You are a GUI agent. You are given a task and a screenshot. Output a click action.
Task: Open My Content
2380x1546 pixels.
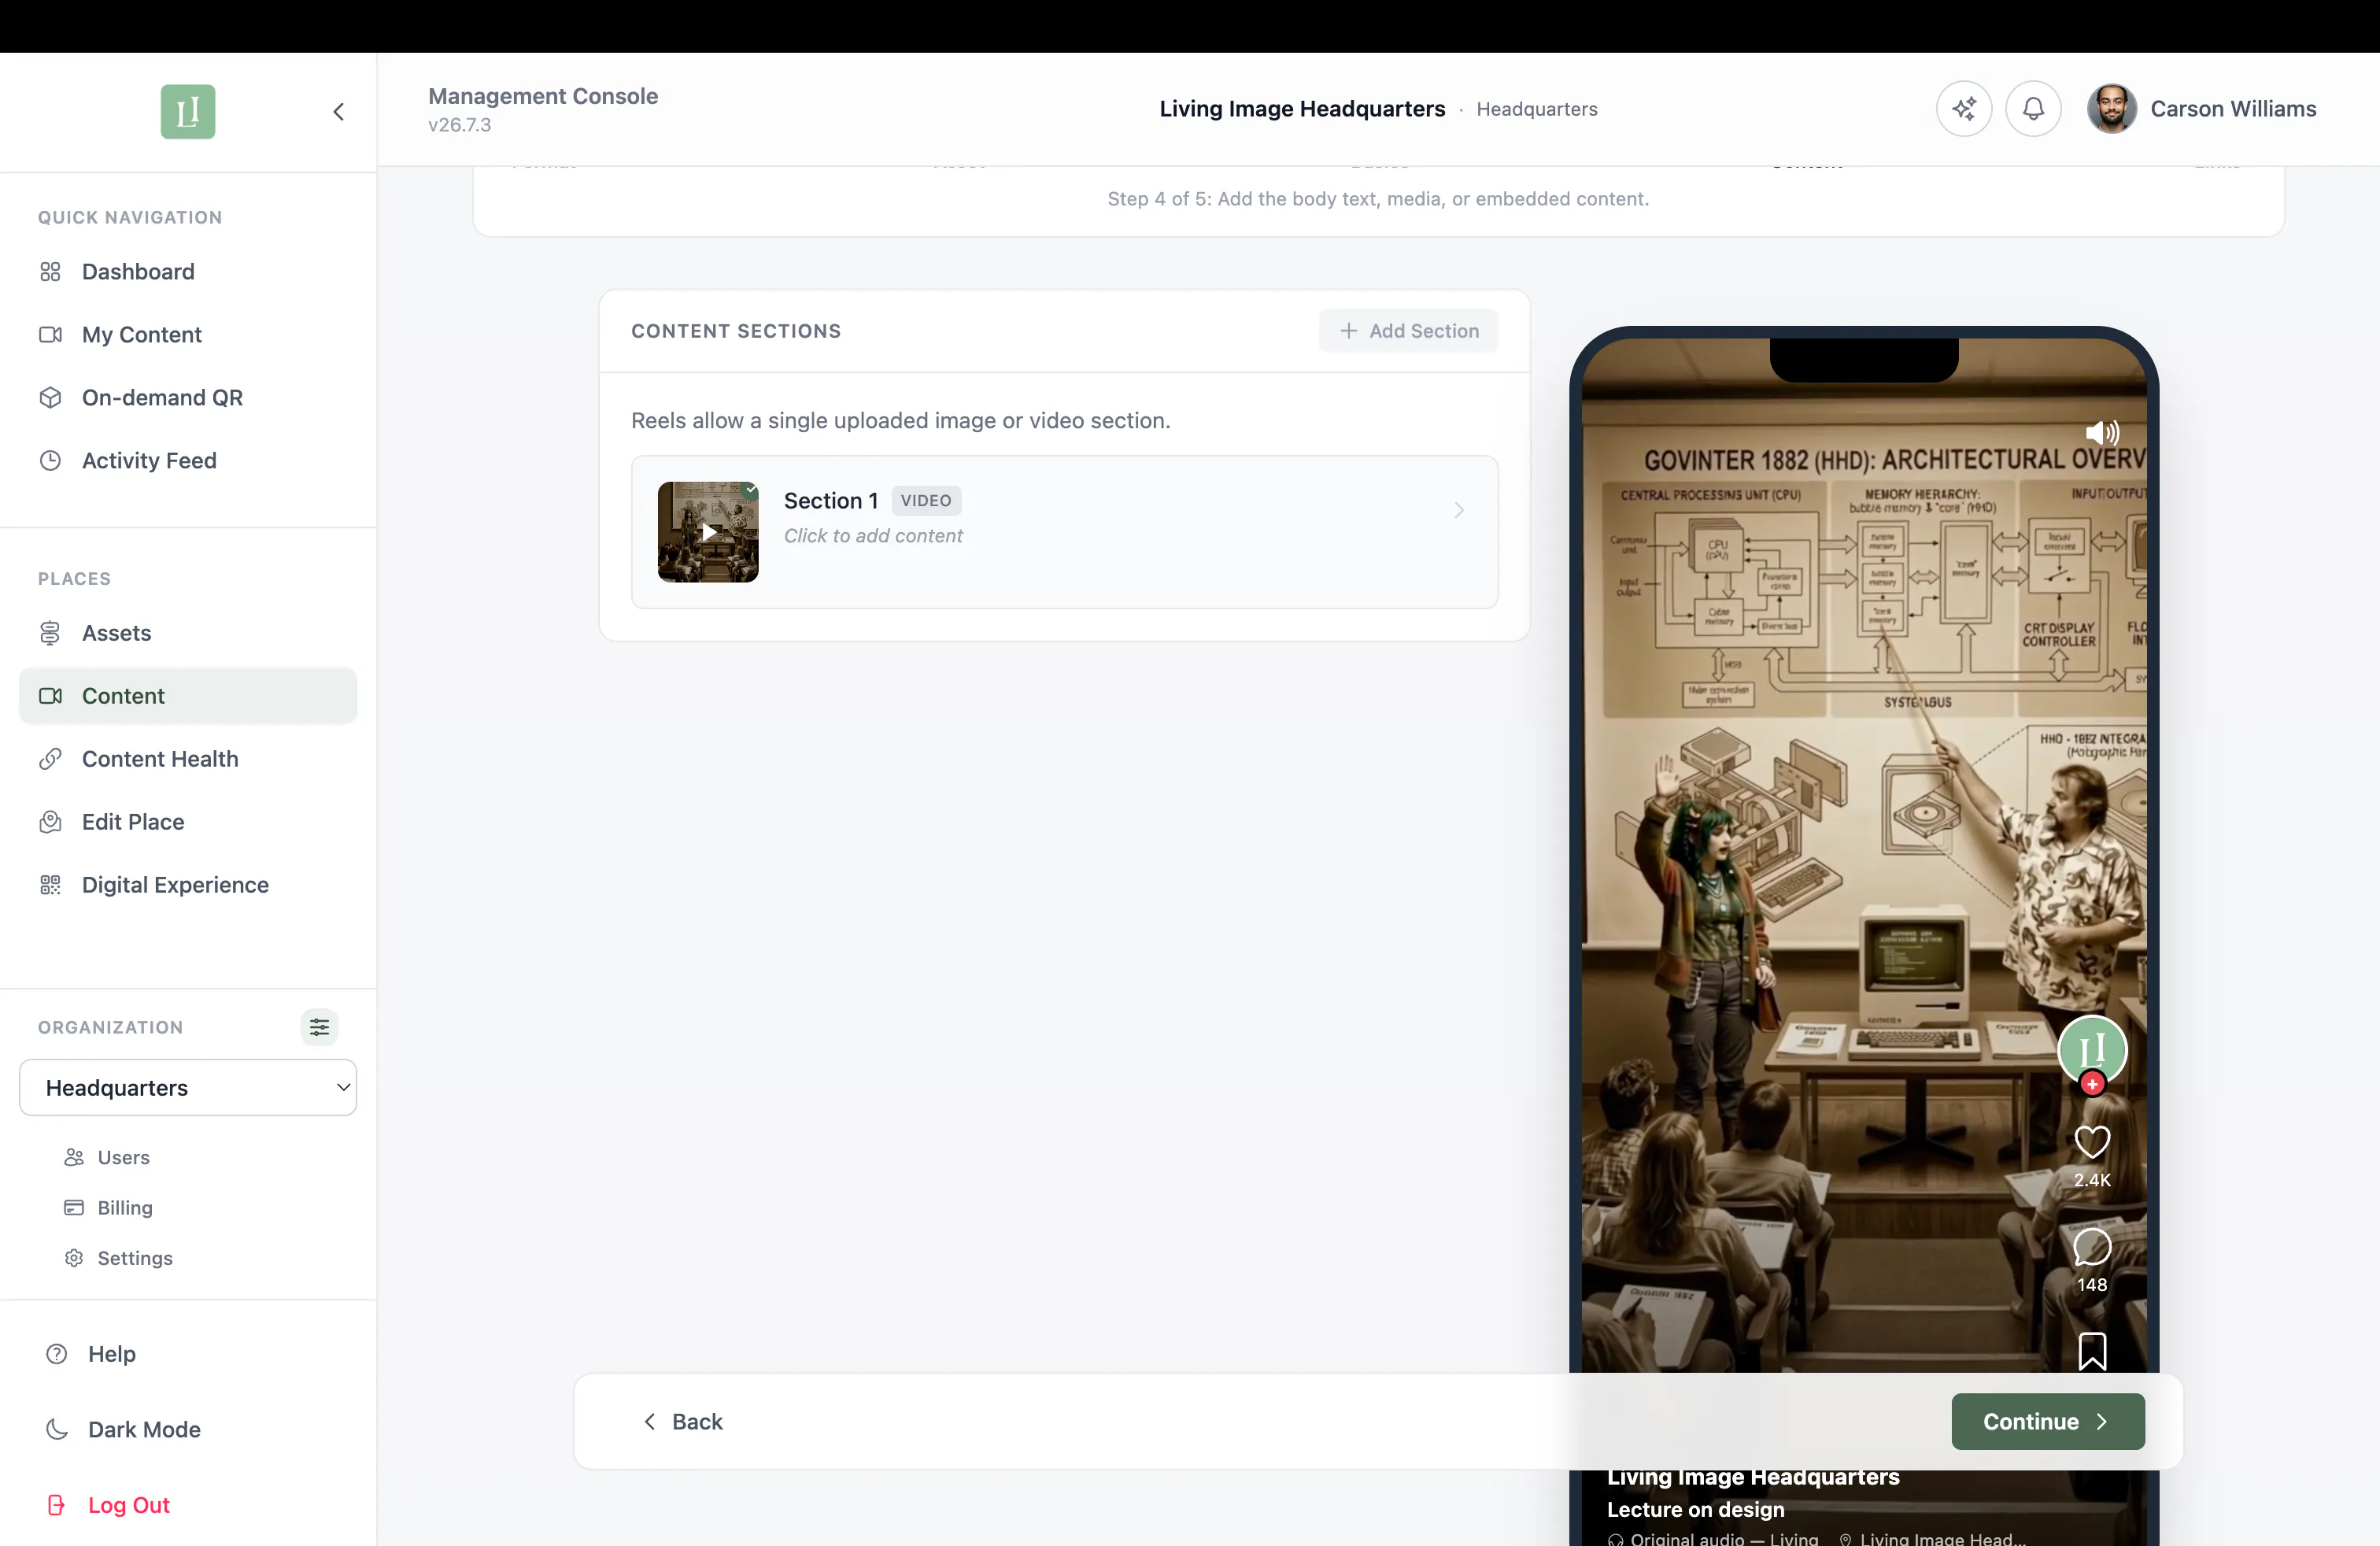coord(188,335)
